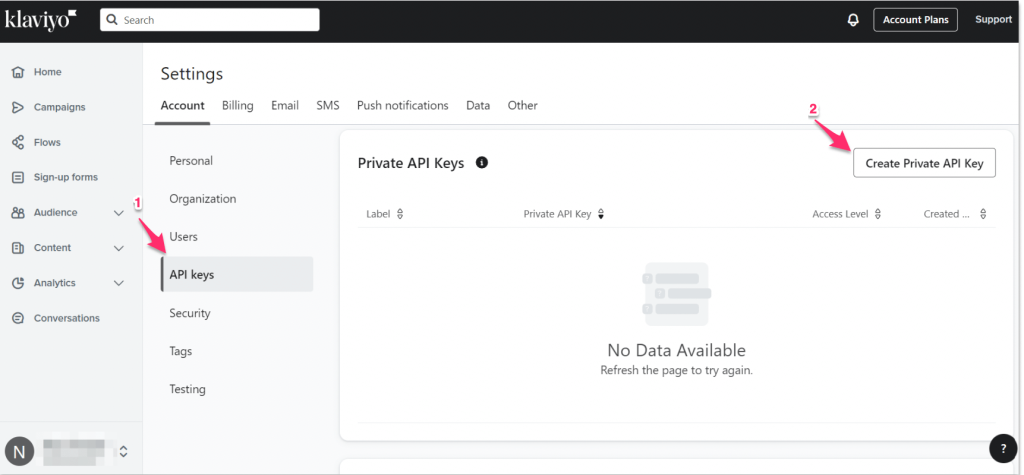Screen dimensions: 1024x475
Task: Click the Private API Key column header
Action: [557, 214]
